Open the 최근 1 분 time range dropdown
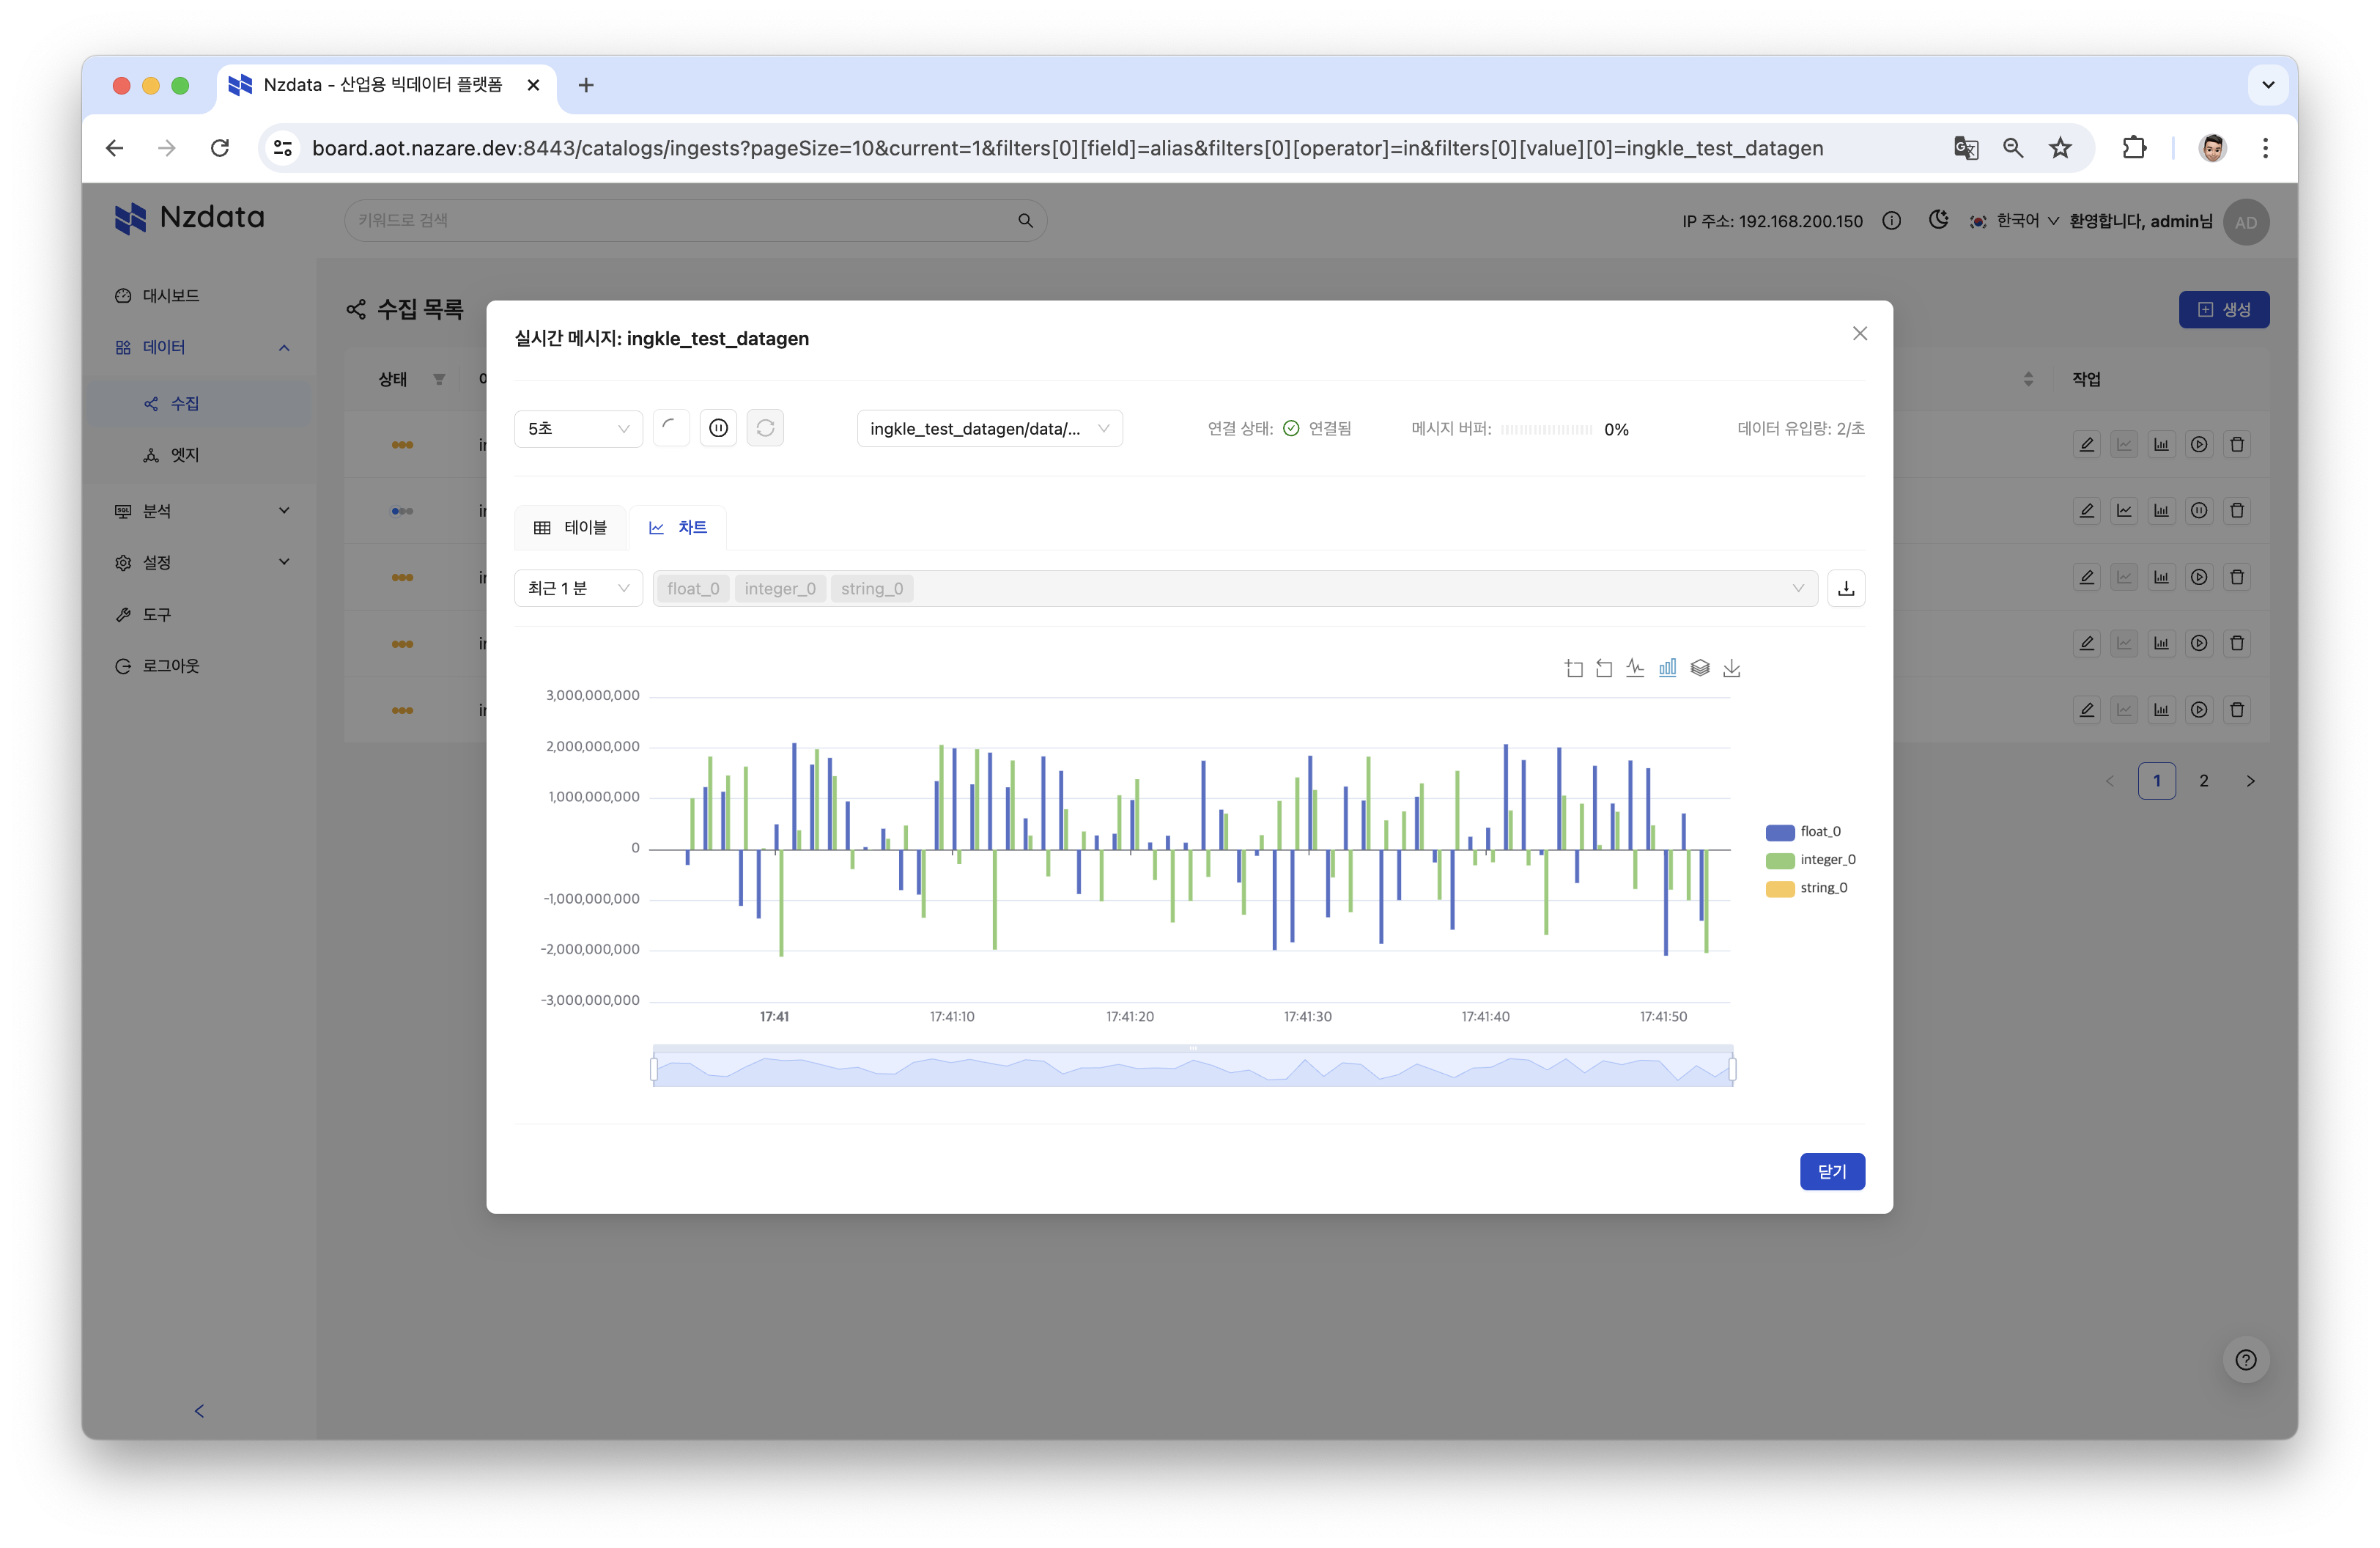 [x=578, y=588]
